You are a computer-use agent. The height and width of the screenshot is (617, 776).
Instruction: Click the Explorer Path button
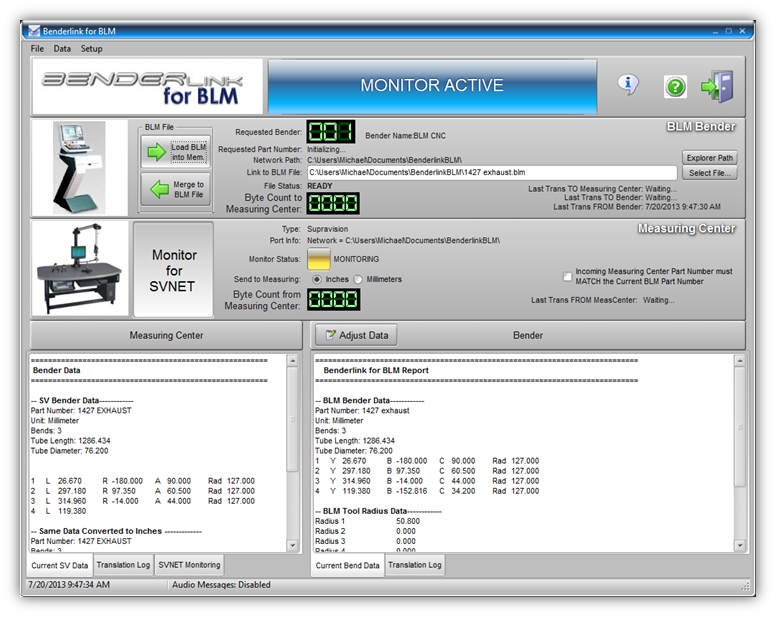click(x=709, y=158)
